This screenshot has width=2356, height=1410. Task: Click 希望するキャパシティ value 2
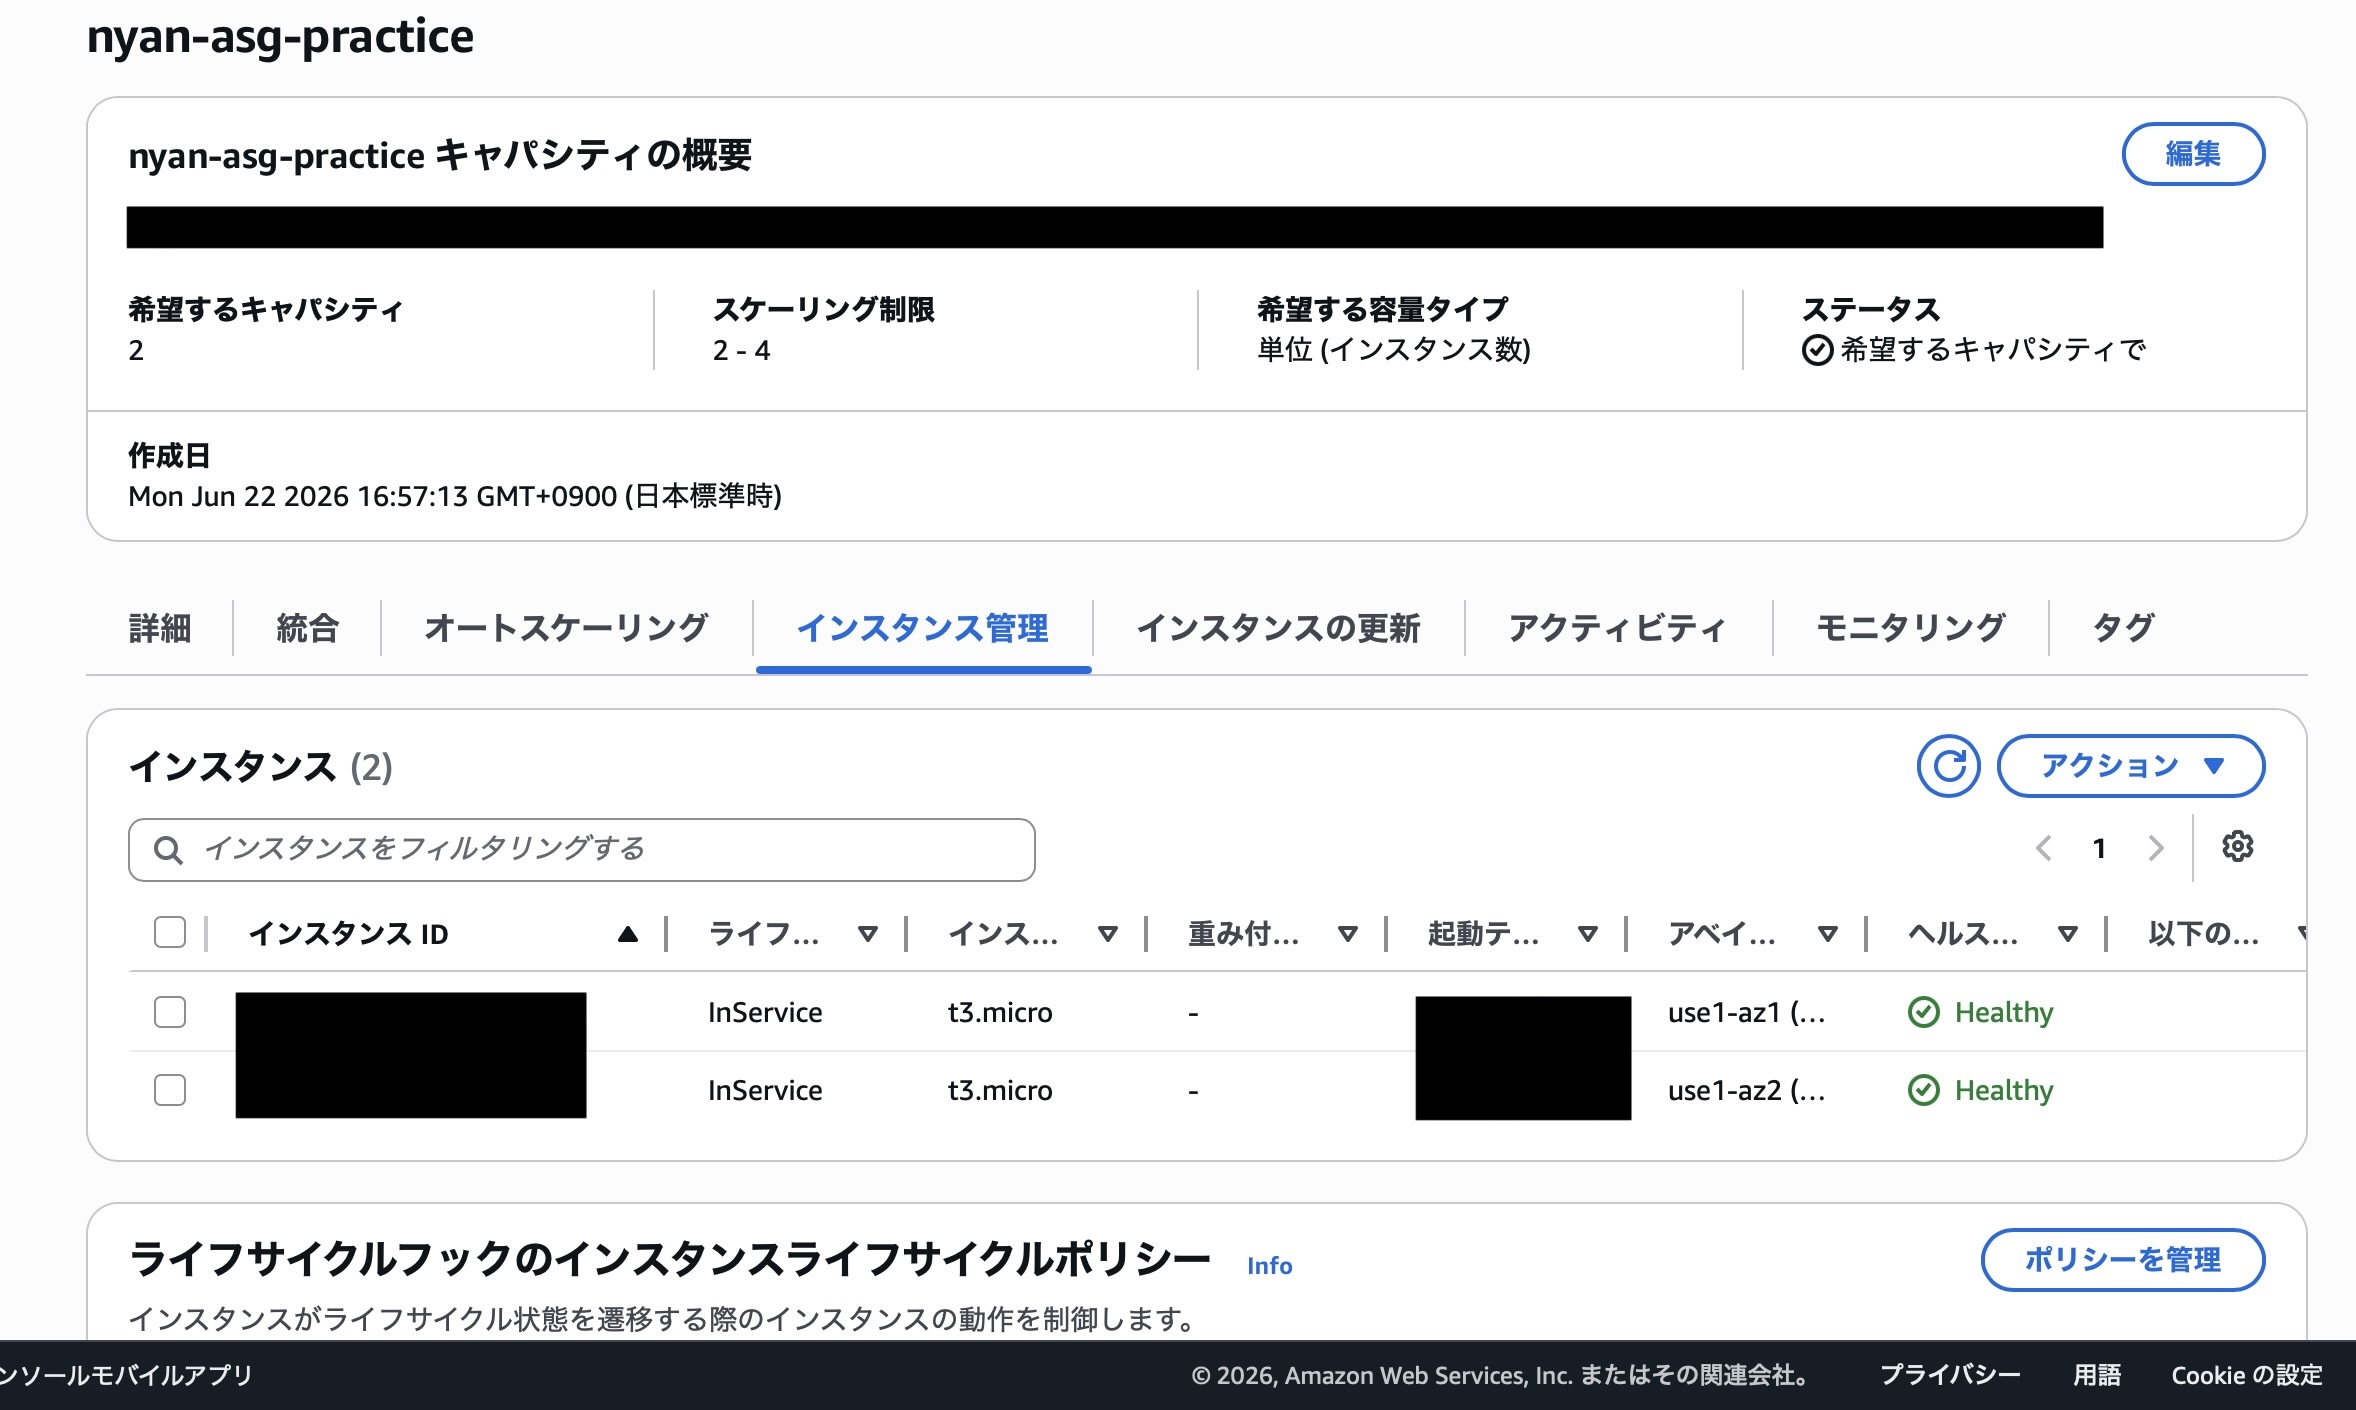136,350
